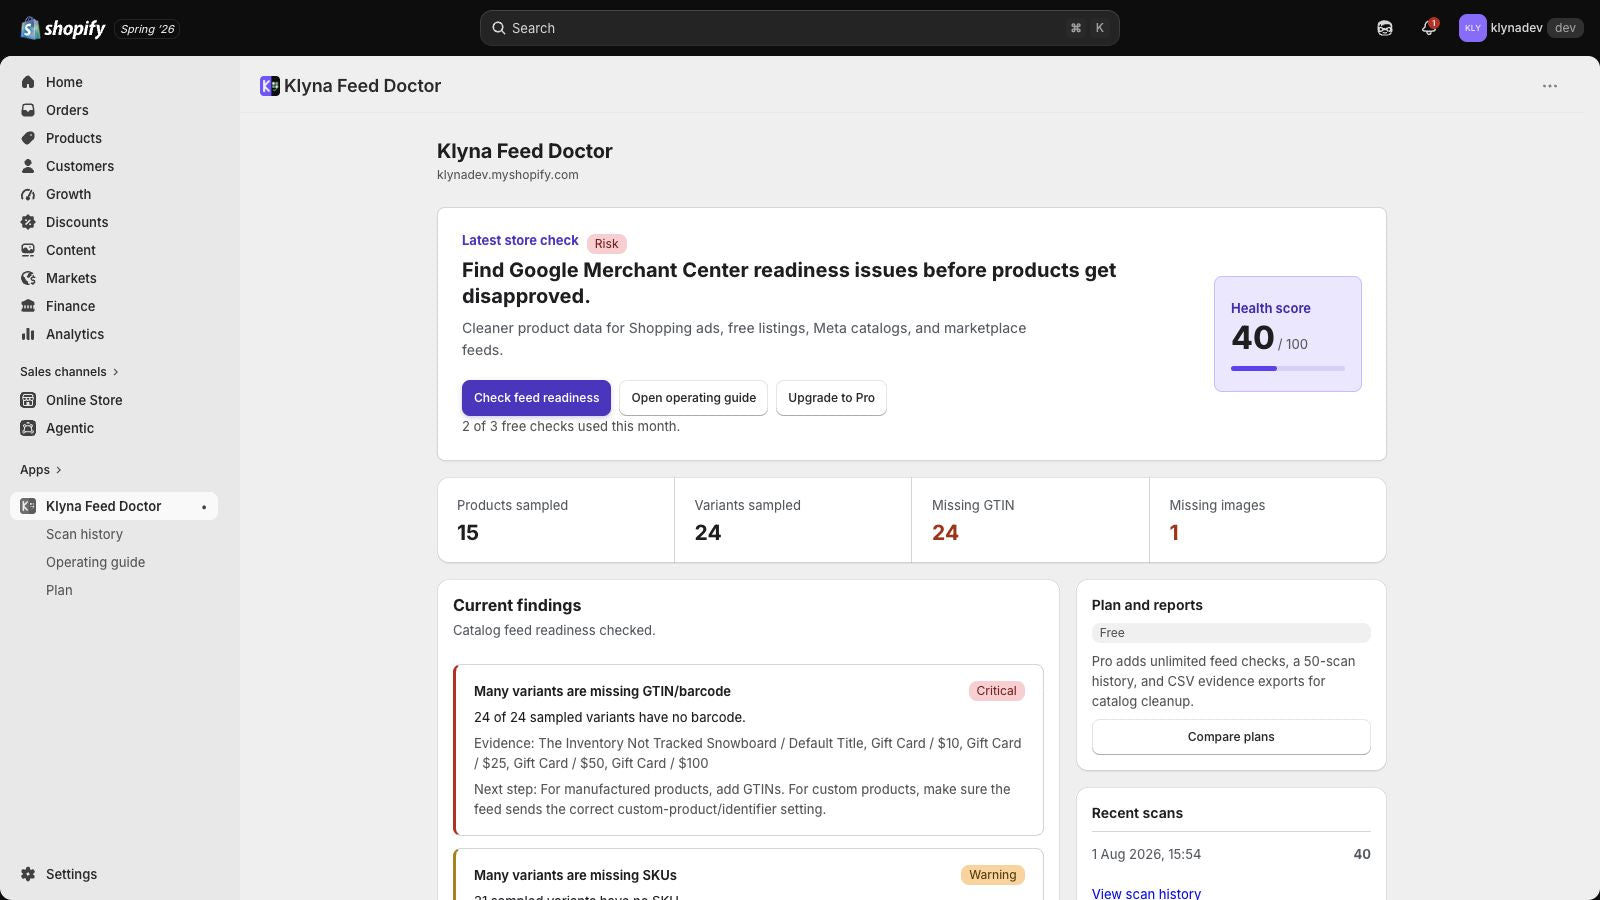Open the Plan sidebar item

(x=59, y=590)
